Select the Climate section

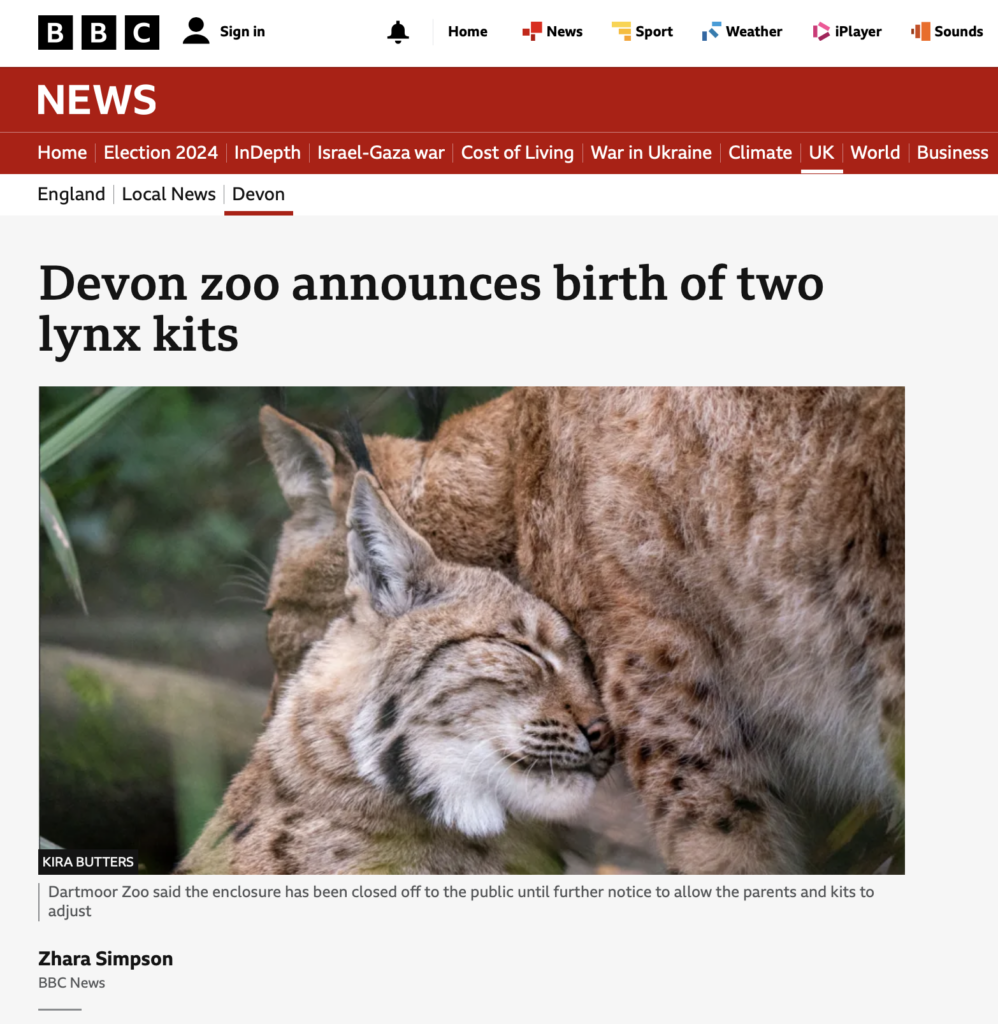[760, 153]
